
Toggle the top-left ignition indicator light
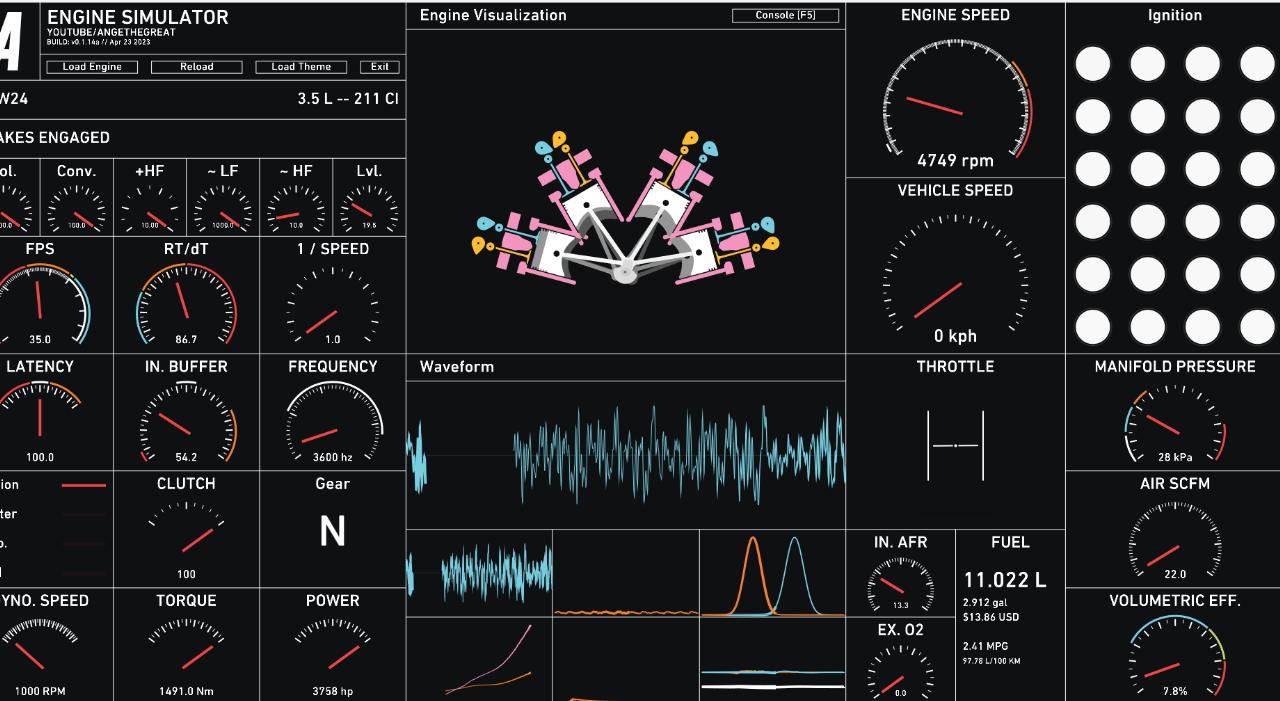pos(1093,64)
